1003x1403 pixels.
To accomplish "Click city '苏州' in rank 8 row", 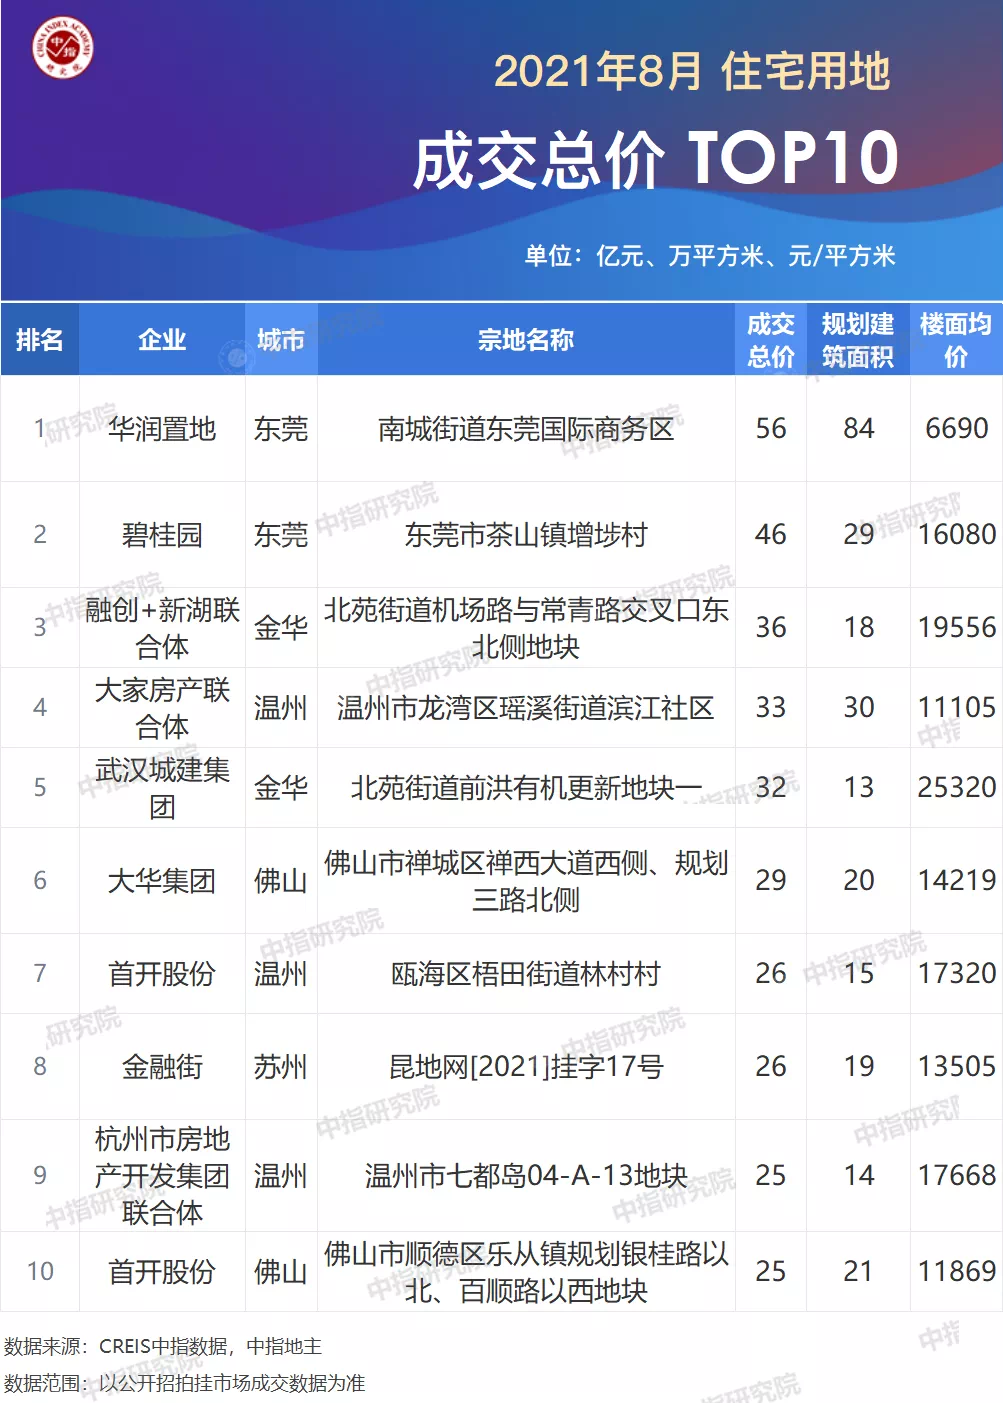I will point(281,1067).
